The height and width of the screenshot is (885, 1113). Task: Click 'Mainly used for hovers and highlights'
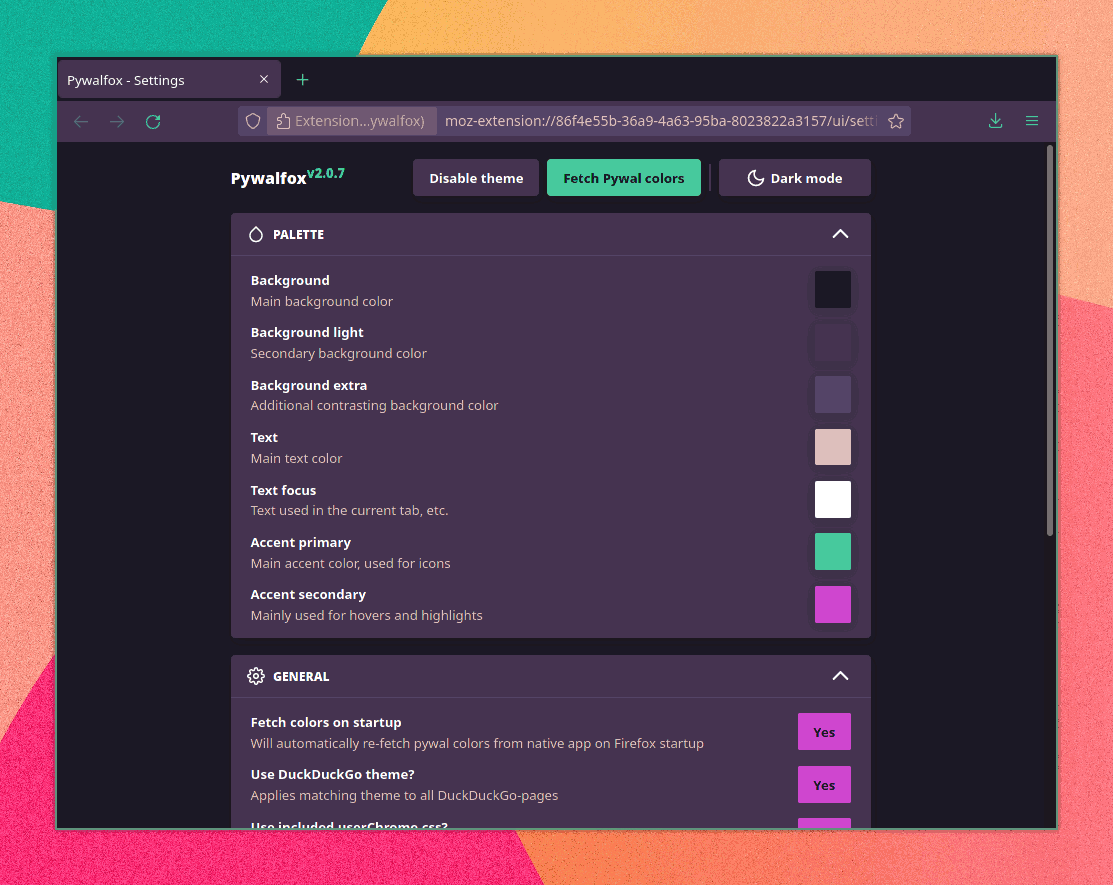click(366, 616)
